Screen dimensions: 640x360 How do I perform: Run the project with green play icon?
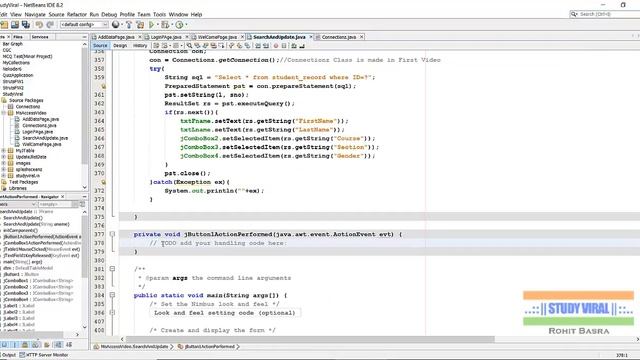[151, 25]
